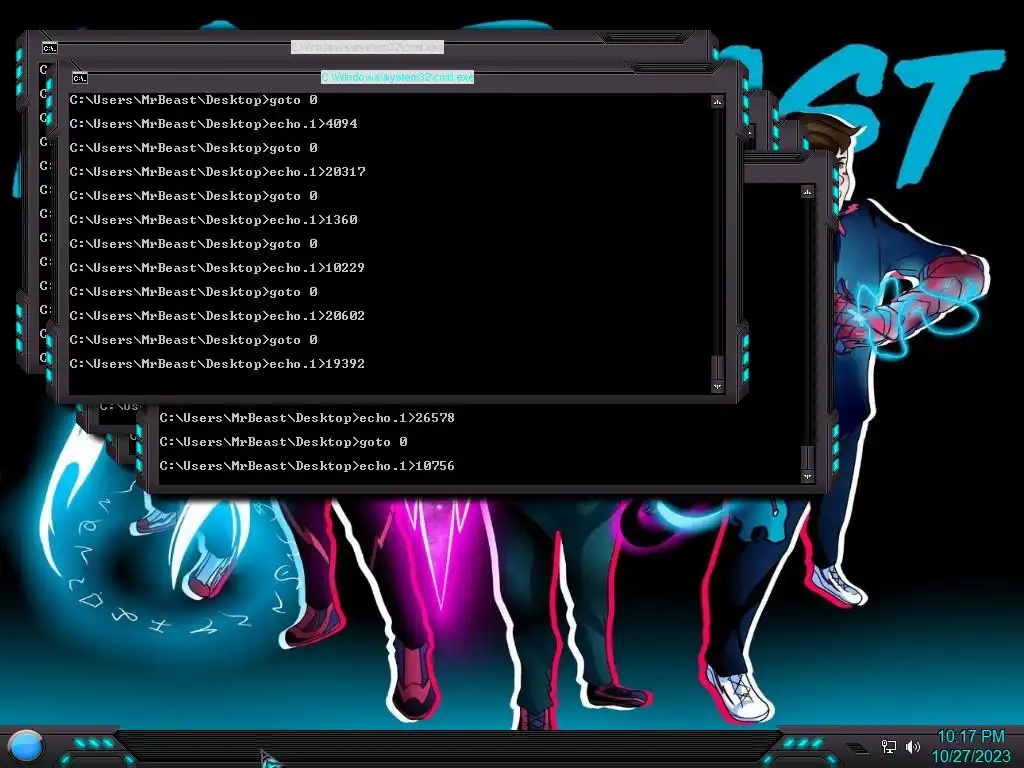Click the scroll-up arrow in the front cmd window

click(717, 102)
